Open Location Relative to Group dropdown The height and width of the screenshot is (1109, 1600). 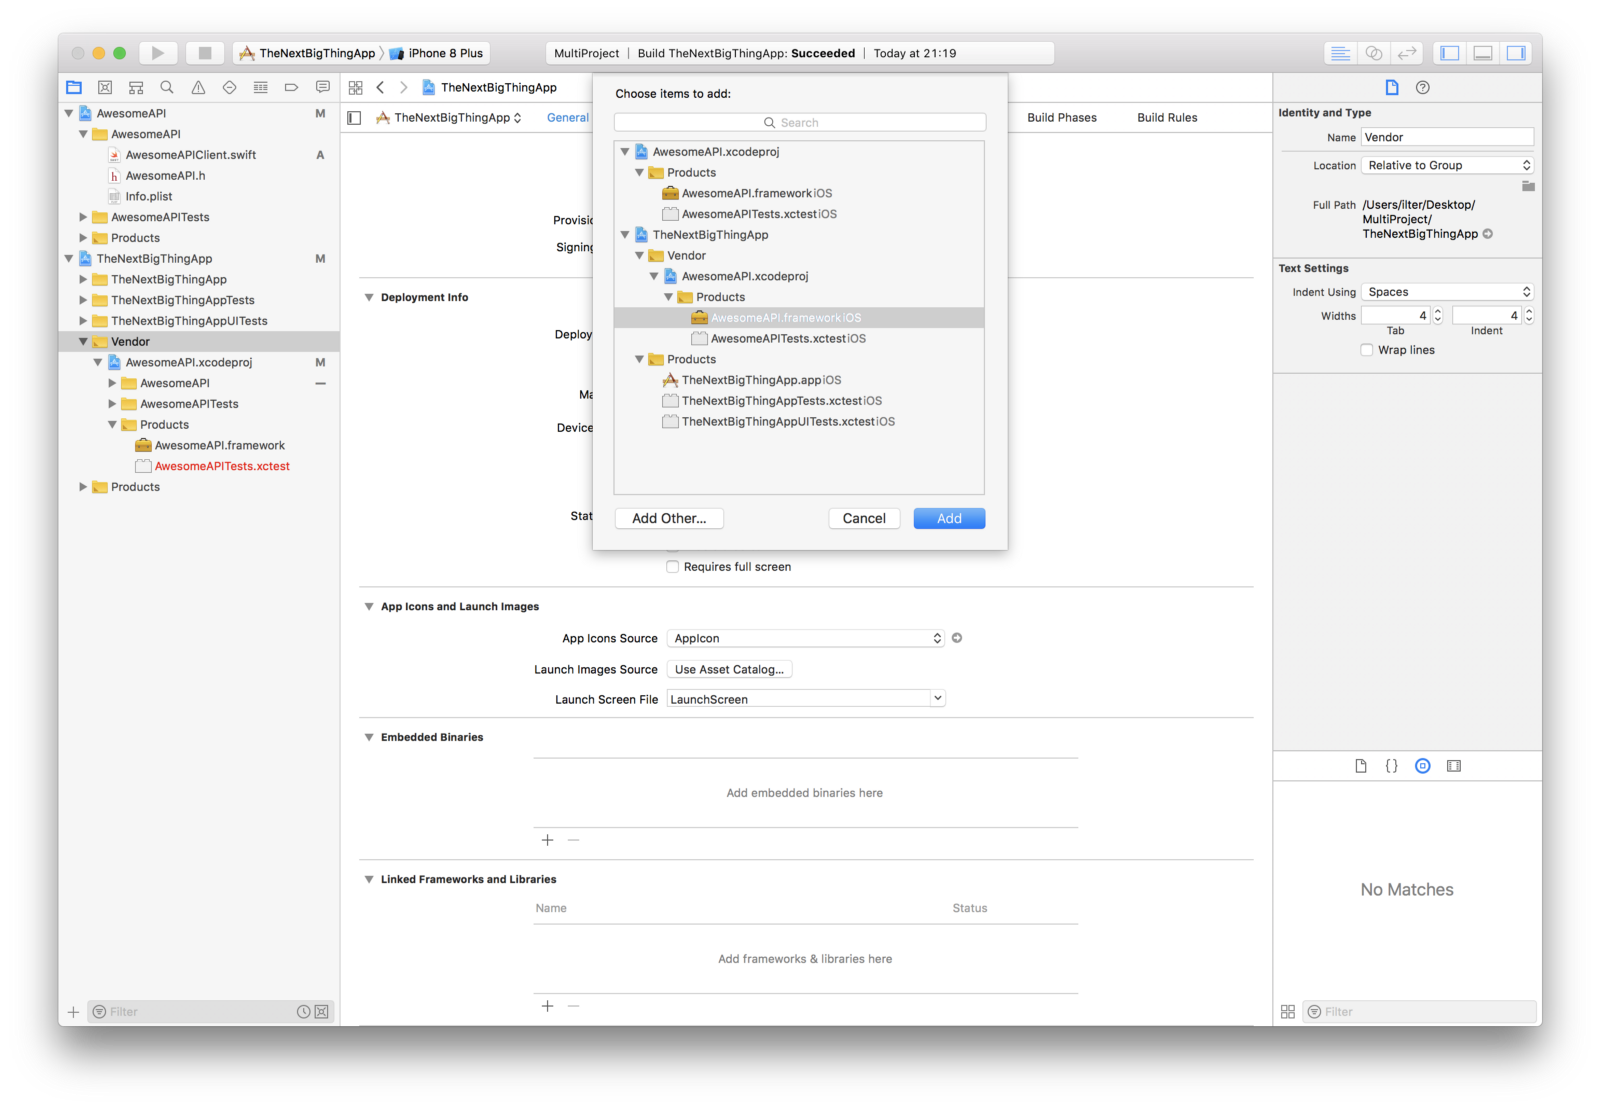click(1447, 165)
